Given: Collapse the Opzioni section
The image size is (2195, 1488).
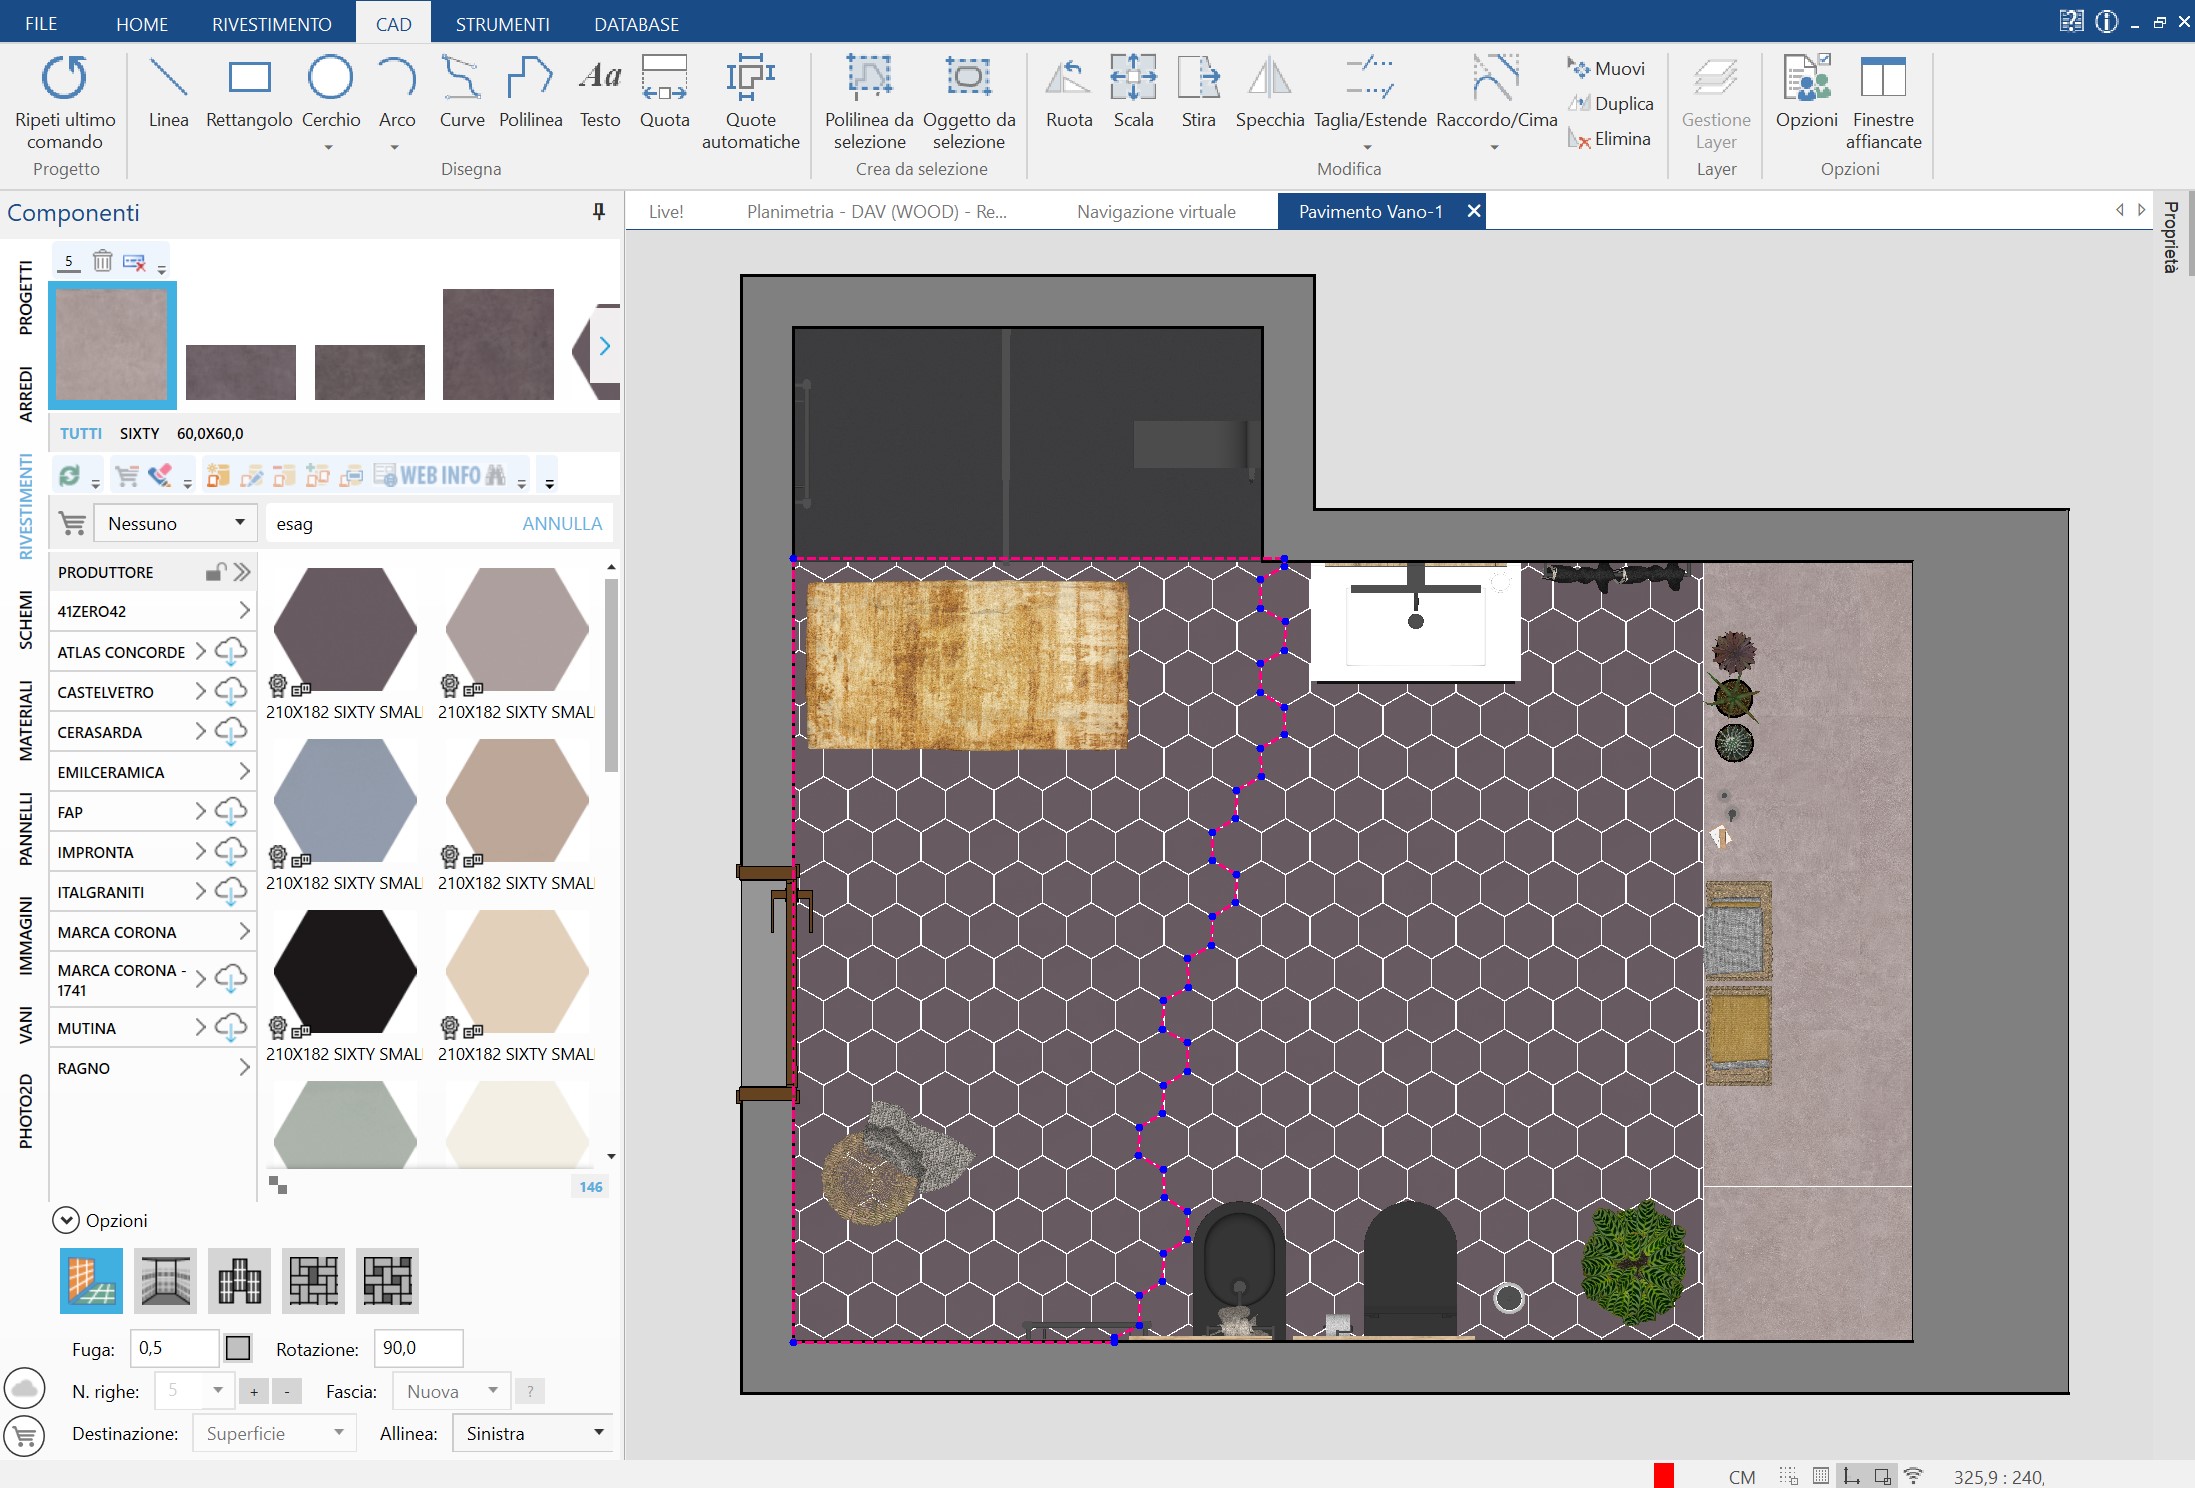Looking at the screenshot, I should (66, 1220).
